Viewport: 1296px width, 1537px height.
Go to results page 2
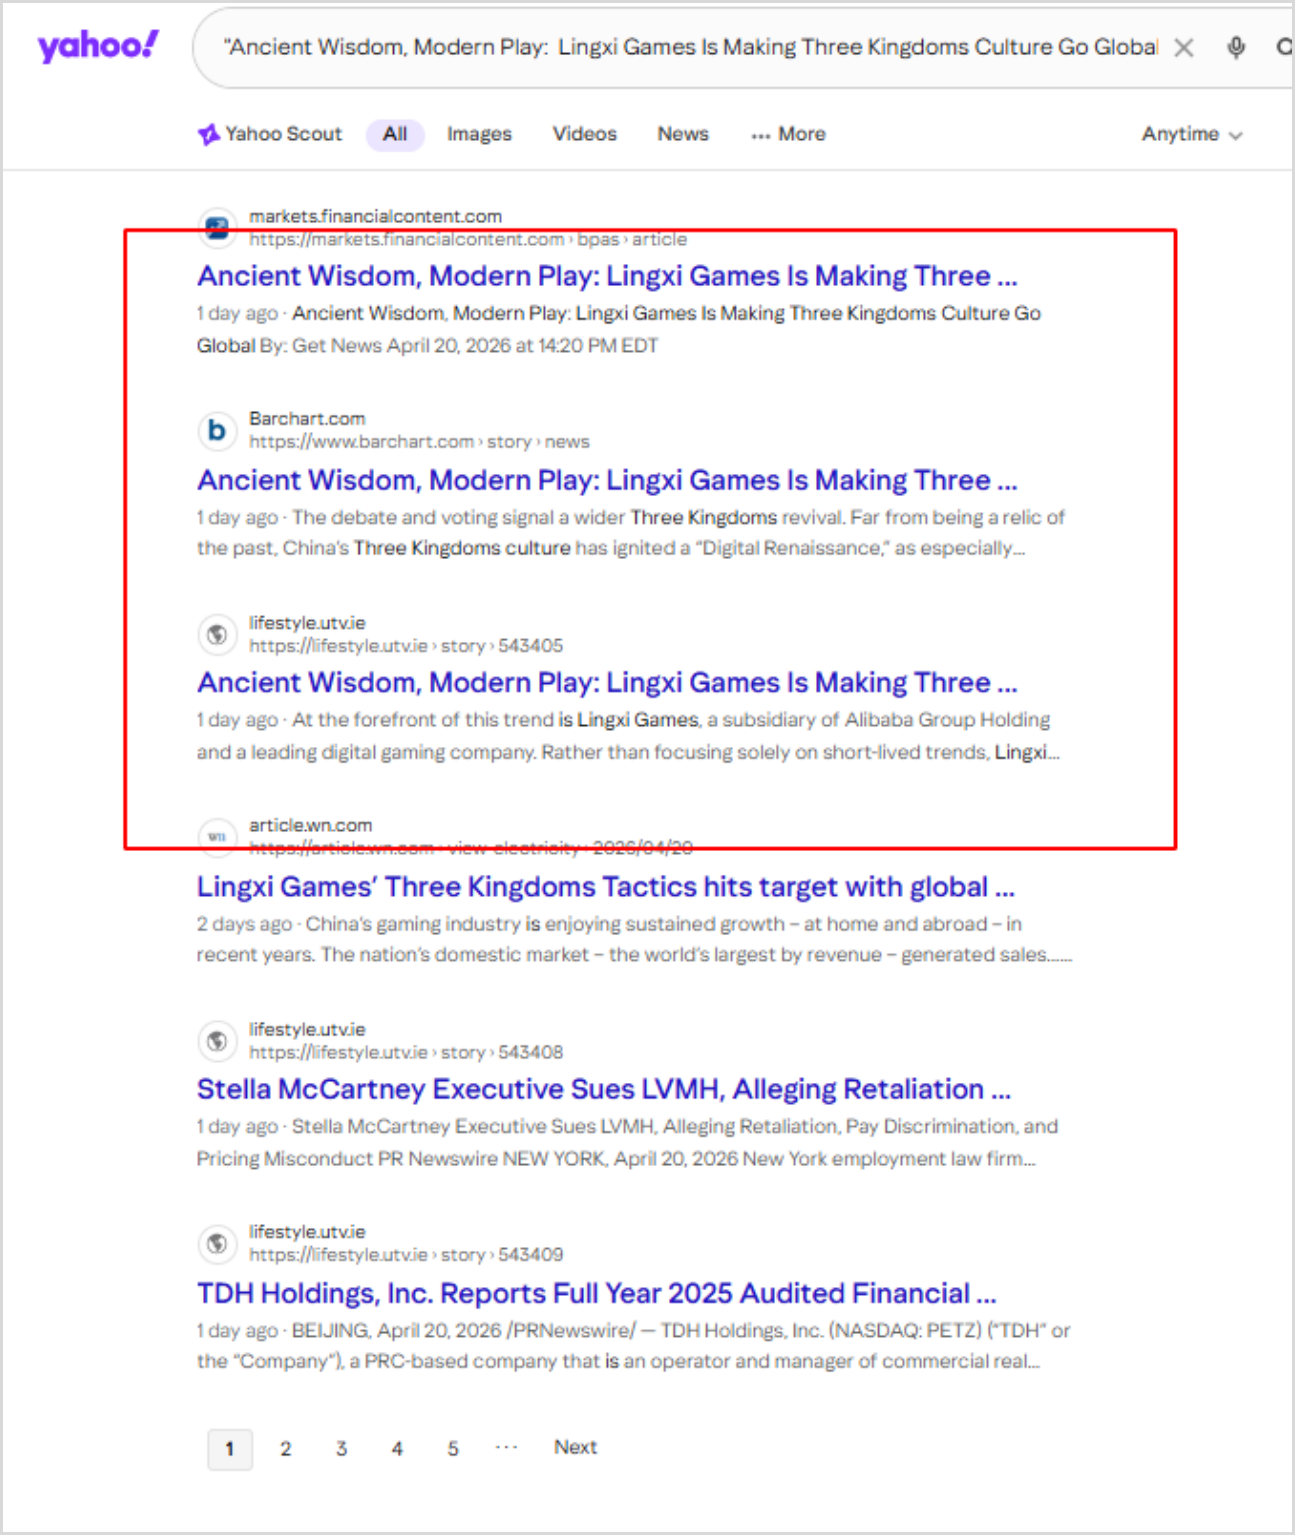286,1449
